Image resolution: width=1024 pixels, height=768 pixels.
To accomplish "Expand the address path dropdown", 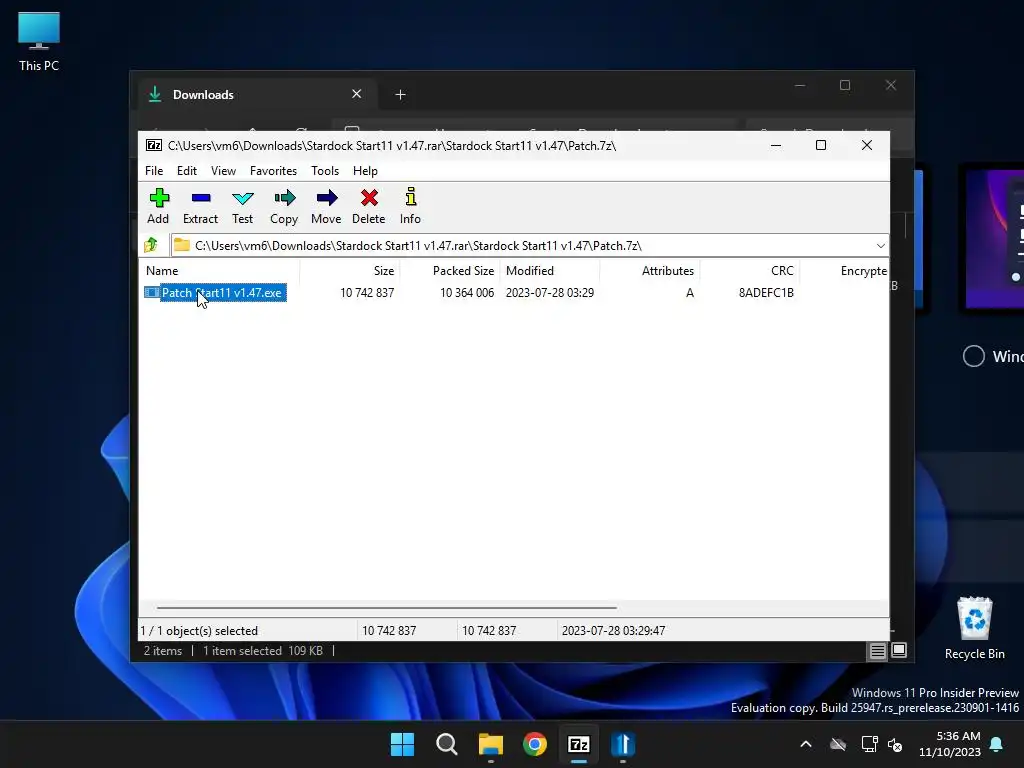I will tap(880, 246).
